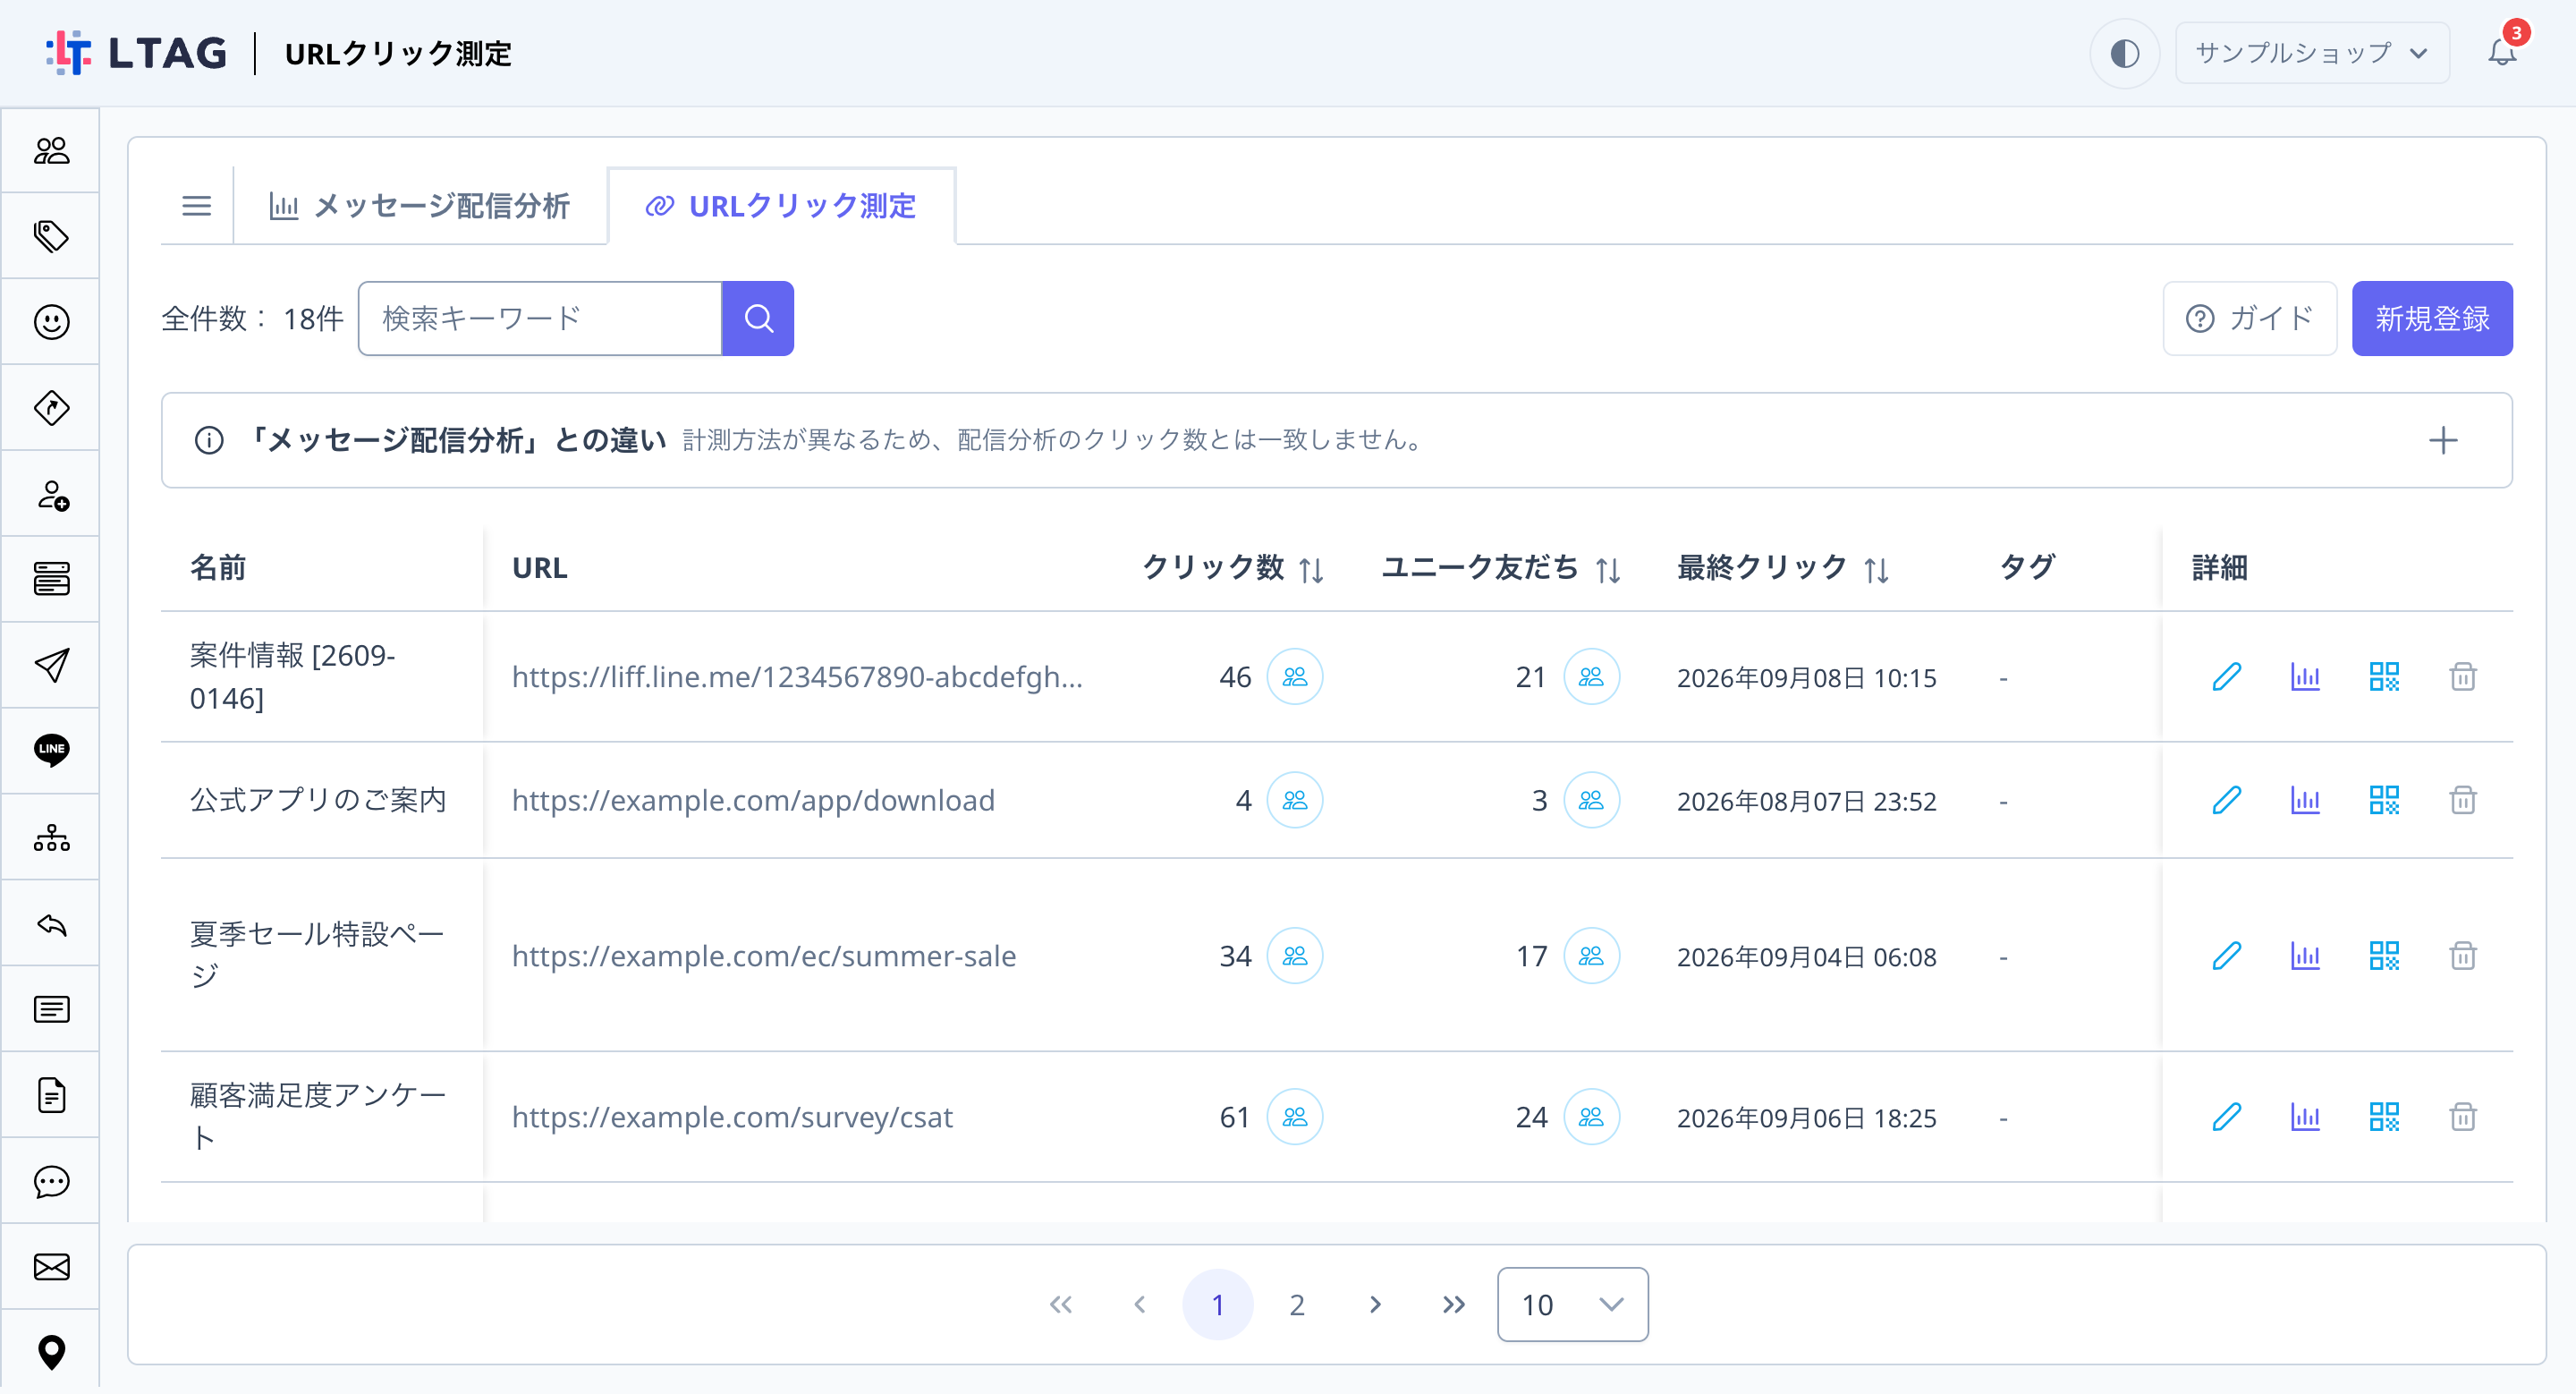Open the smiley face sidebar icon
This screenshot has height=1394, width=2576.
coord(51,322)
